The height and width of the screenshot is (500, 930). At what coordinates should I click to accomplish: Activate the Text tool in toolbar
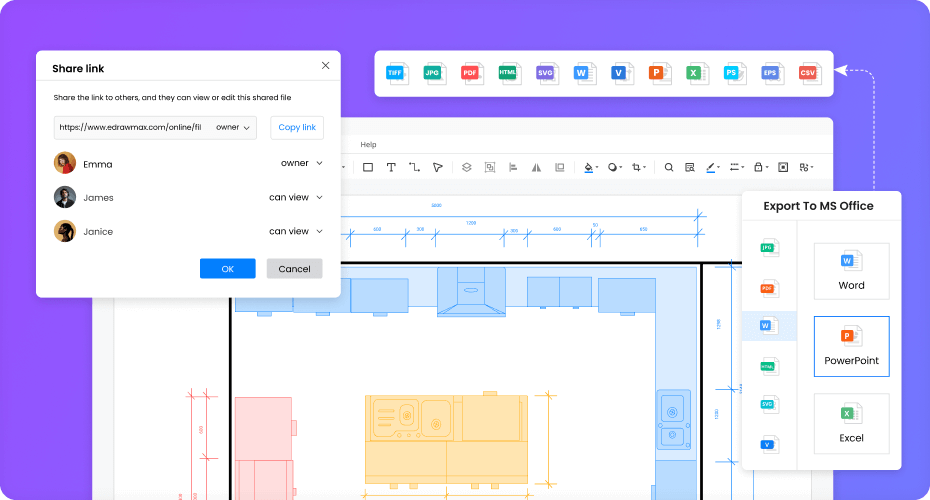[391, 167]
